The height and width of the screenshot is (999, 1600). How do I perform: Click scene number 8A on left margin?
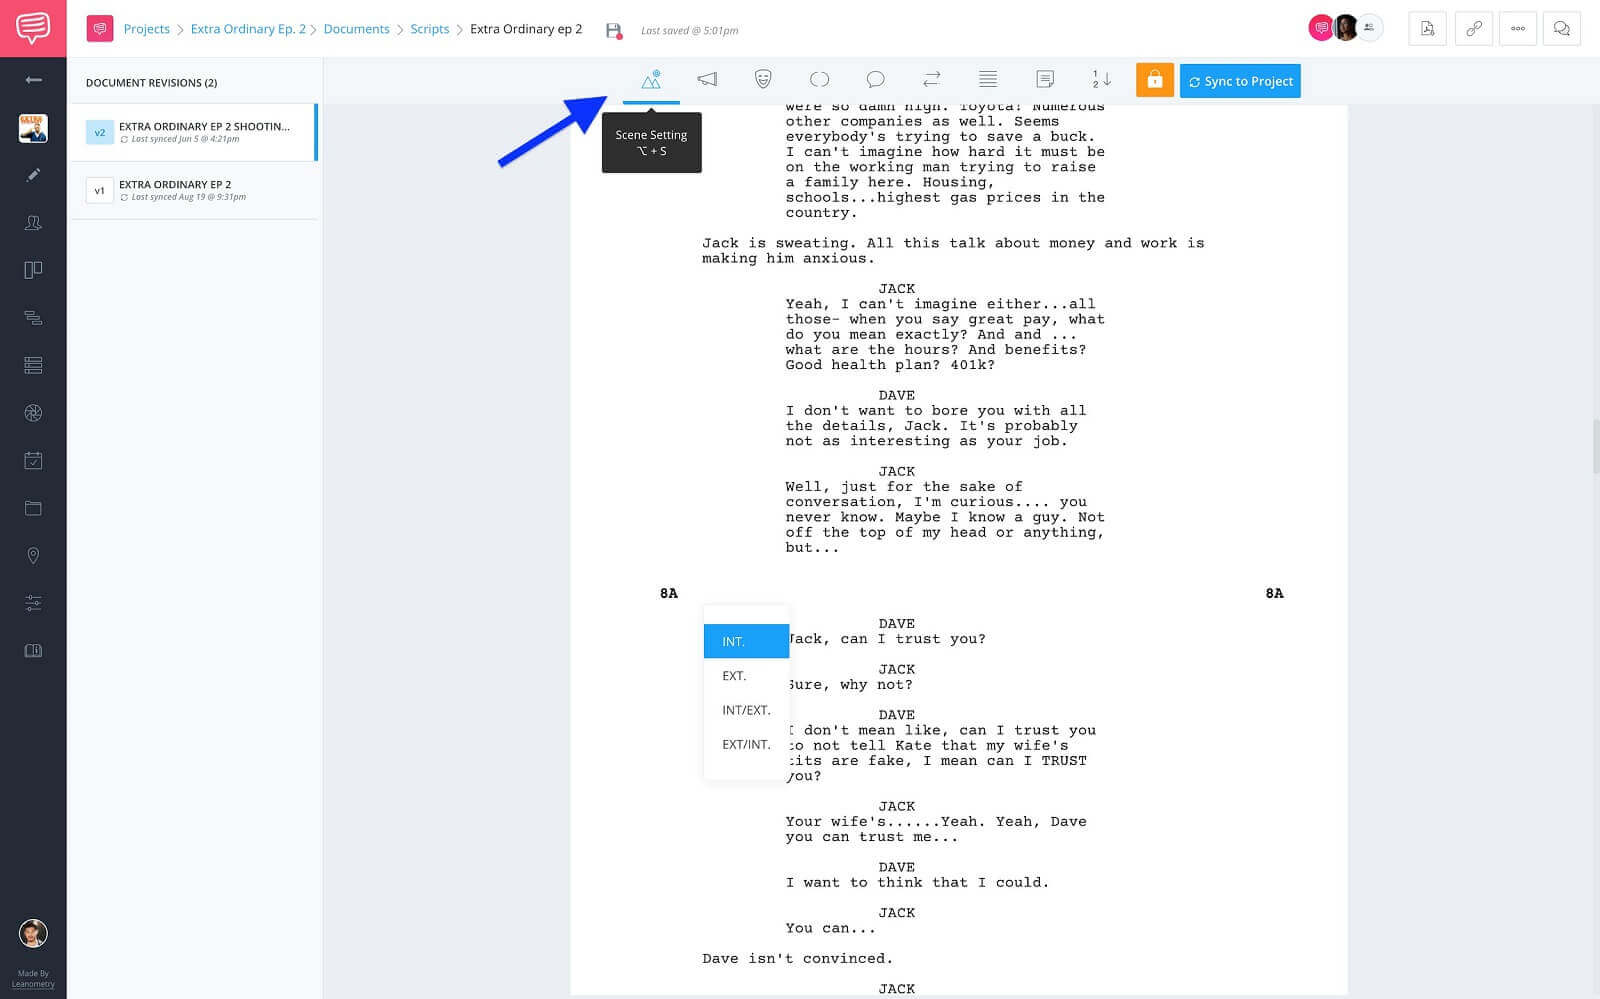[668, 593]
